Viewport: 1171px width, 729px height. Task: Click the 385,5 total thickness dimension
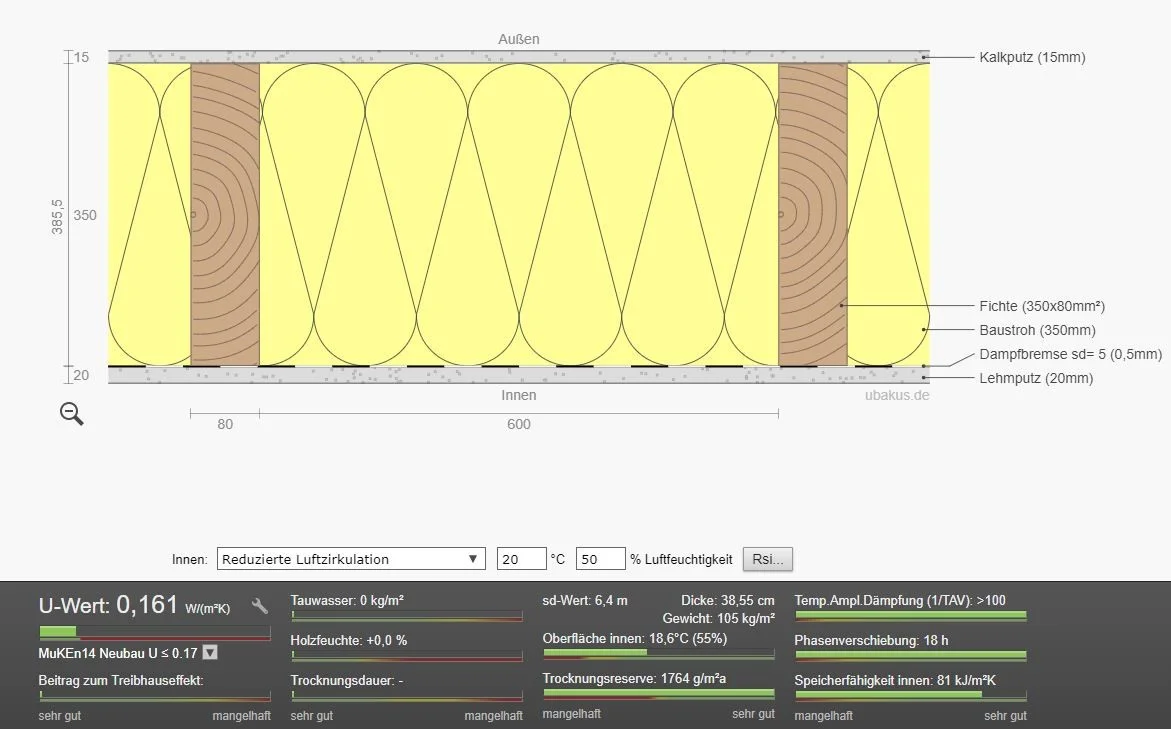tap(58, 217)
